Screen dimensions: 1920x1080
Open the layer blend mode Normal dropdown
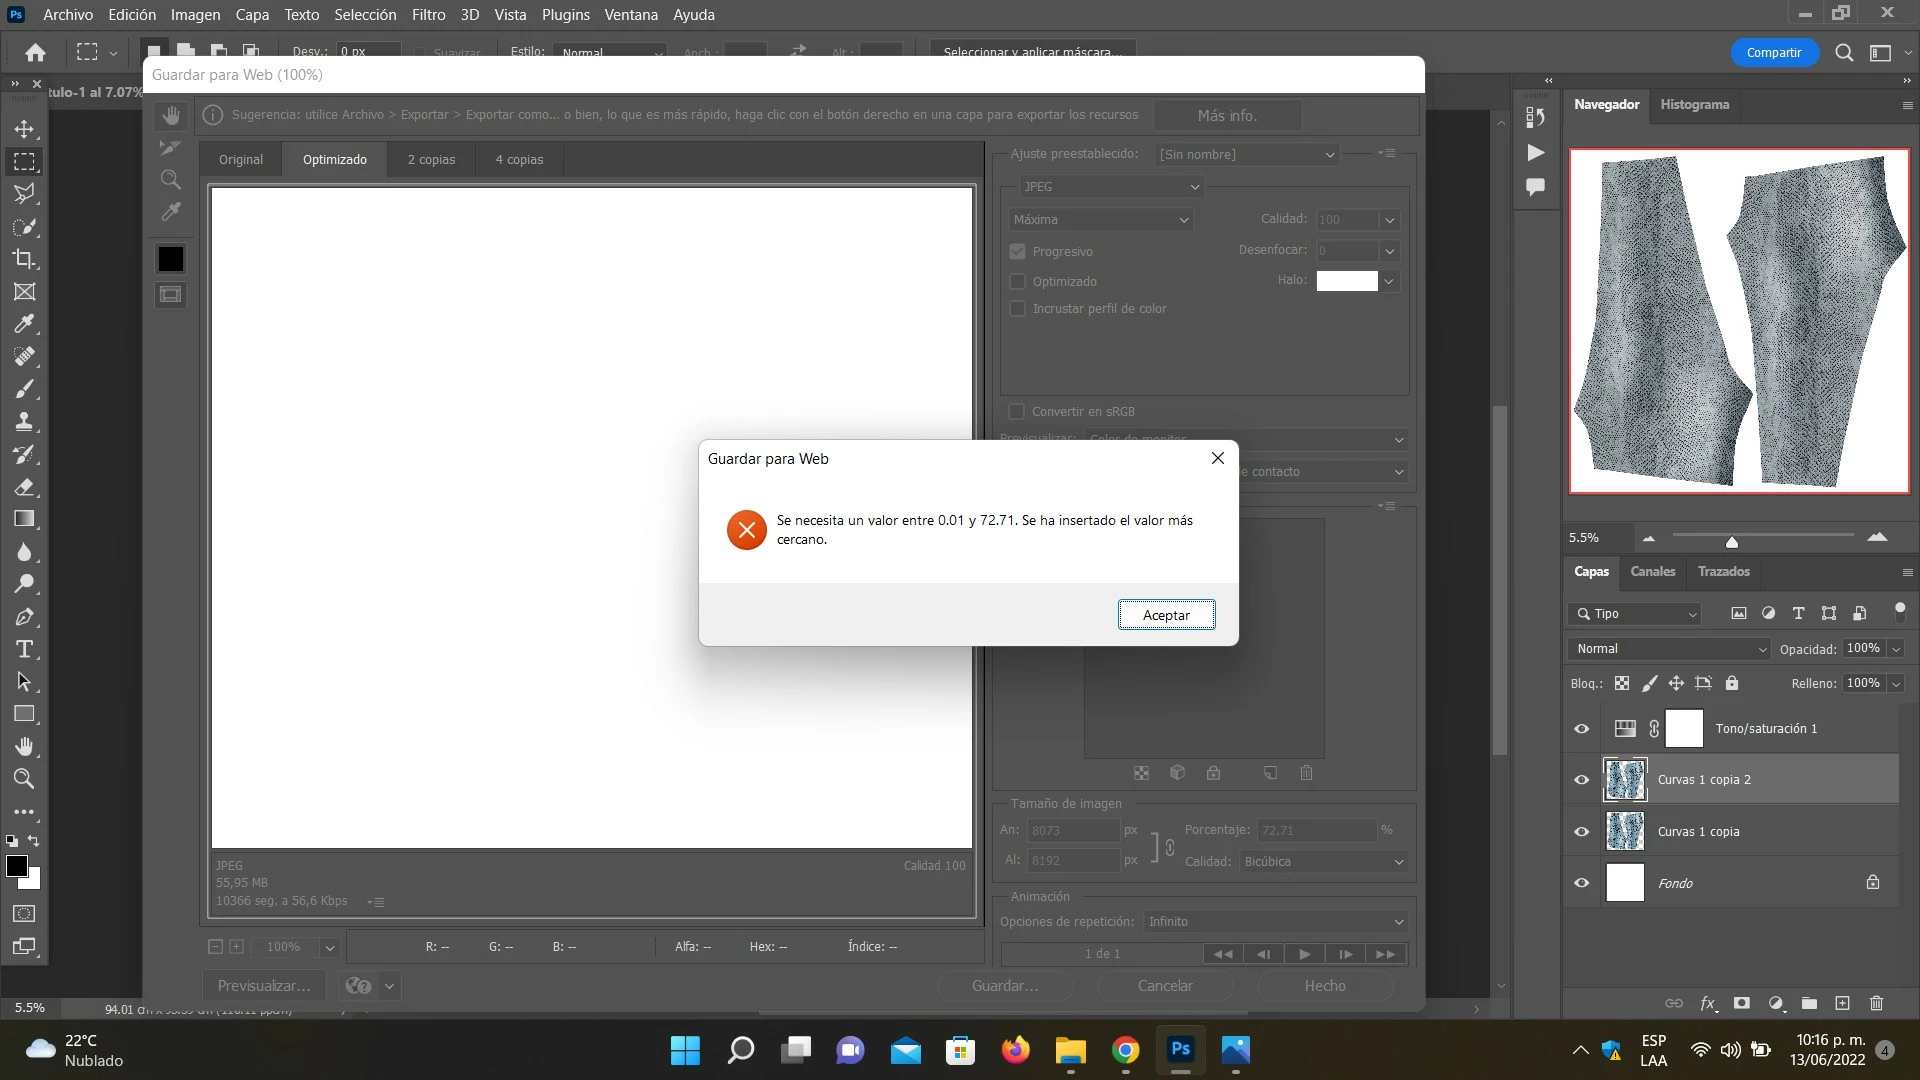pyautogui.click(x=1668, y=649)
